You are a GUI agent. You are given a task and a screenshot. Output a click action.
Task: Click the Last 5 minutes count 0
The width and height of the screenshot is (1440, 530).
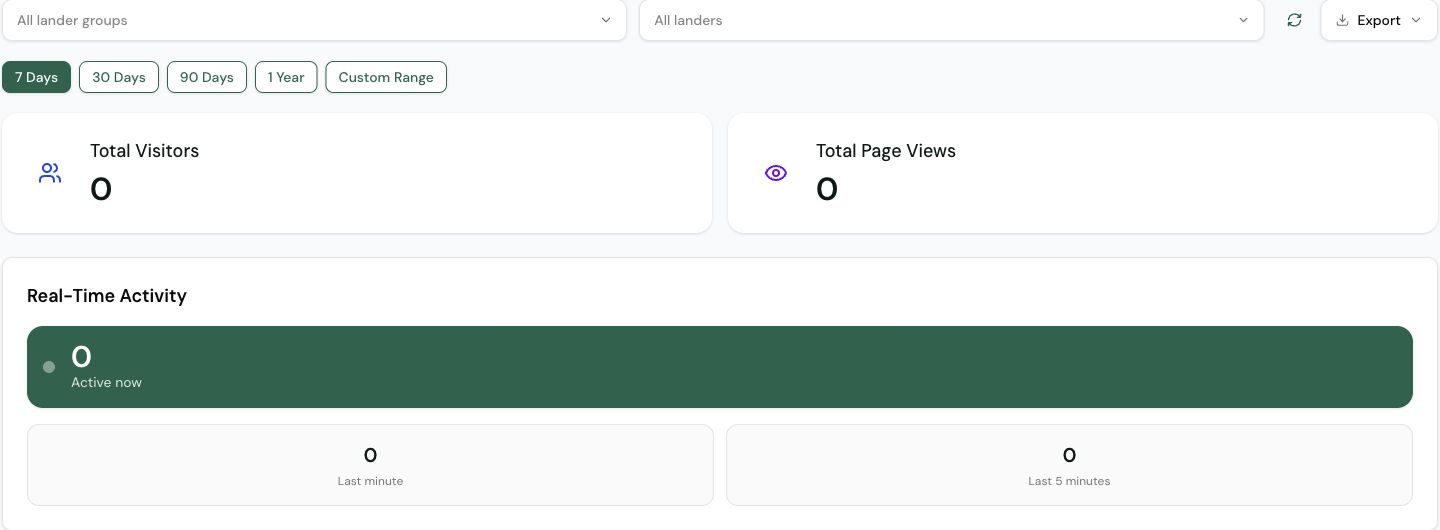[x=1069, y=456]
